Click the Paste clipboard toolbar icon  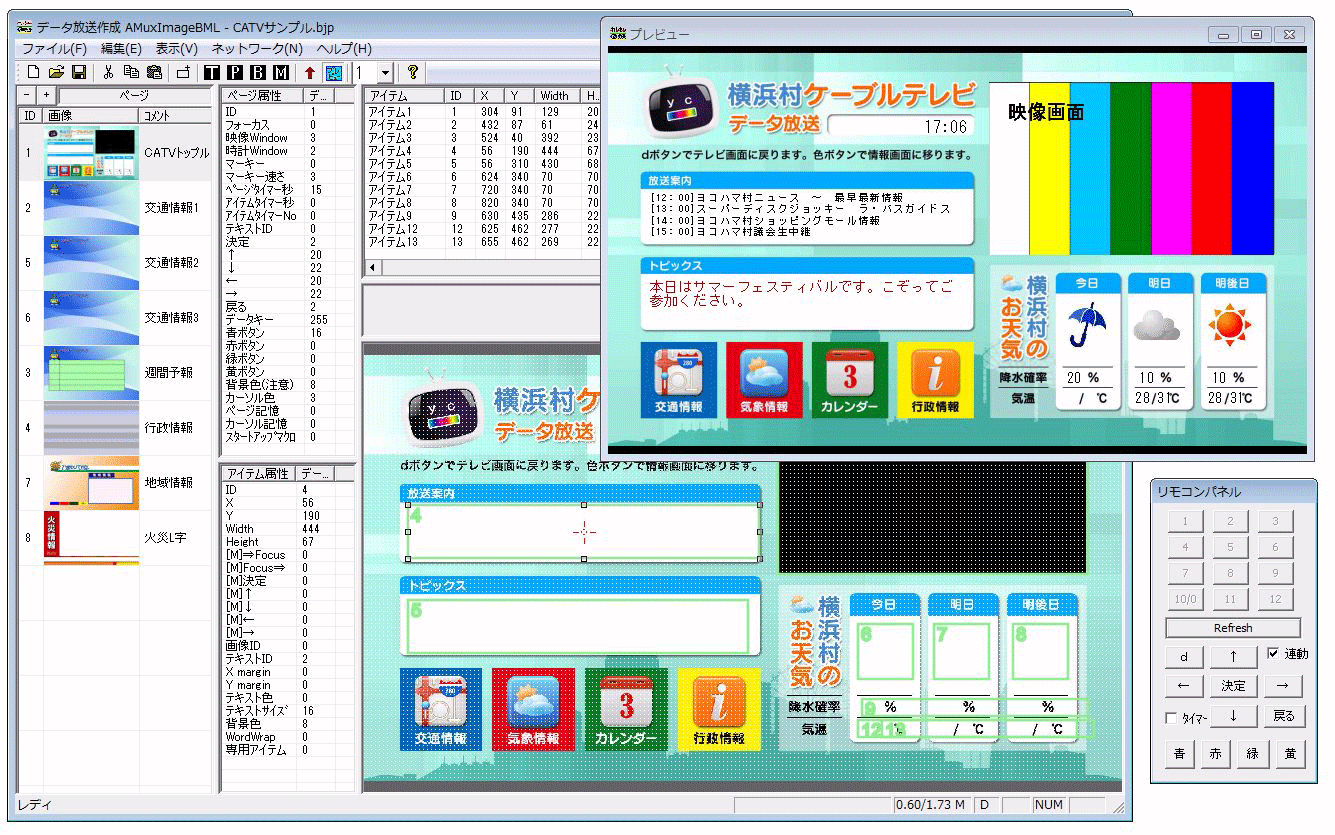coord(154,72)
